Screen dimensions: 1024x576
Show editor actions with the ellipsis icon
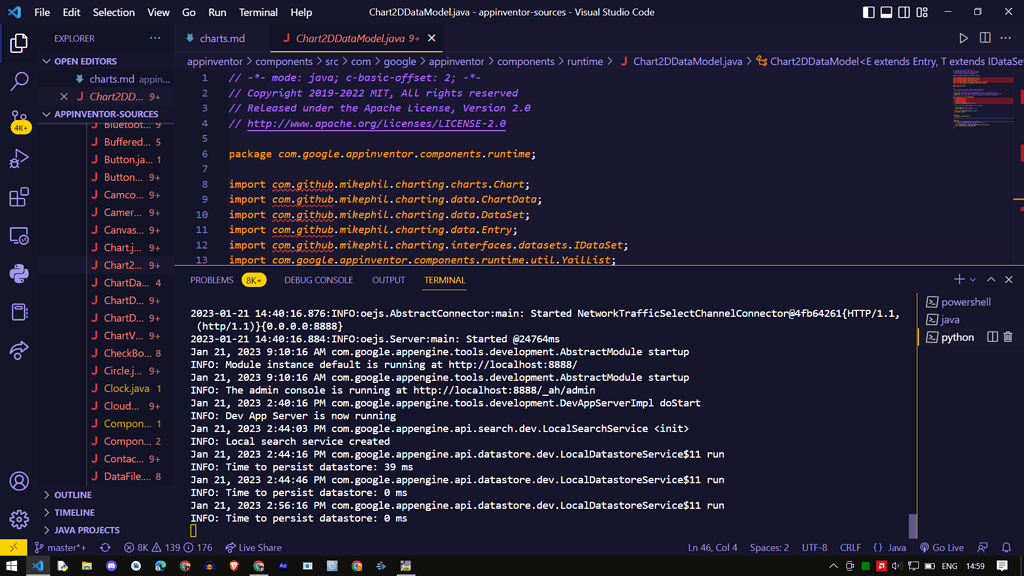coord(1006,36)
